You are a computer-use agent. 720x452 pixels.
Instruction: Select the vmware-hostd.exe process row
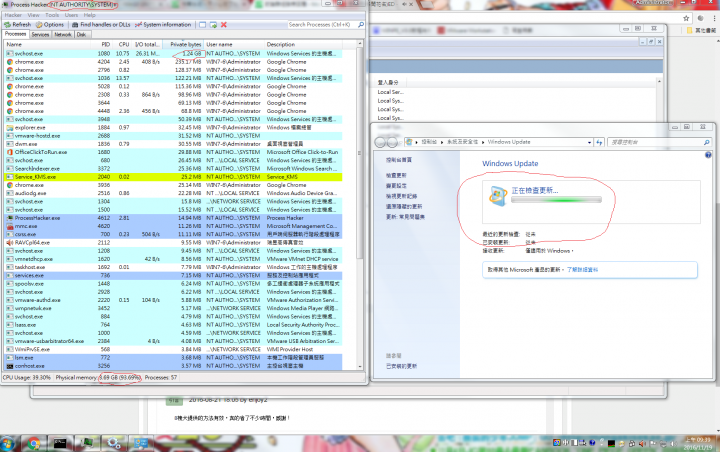(173, 136)
